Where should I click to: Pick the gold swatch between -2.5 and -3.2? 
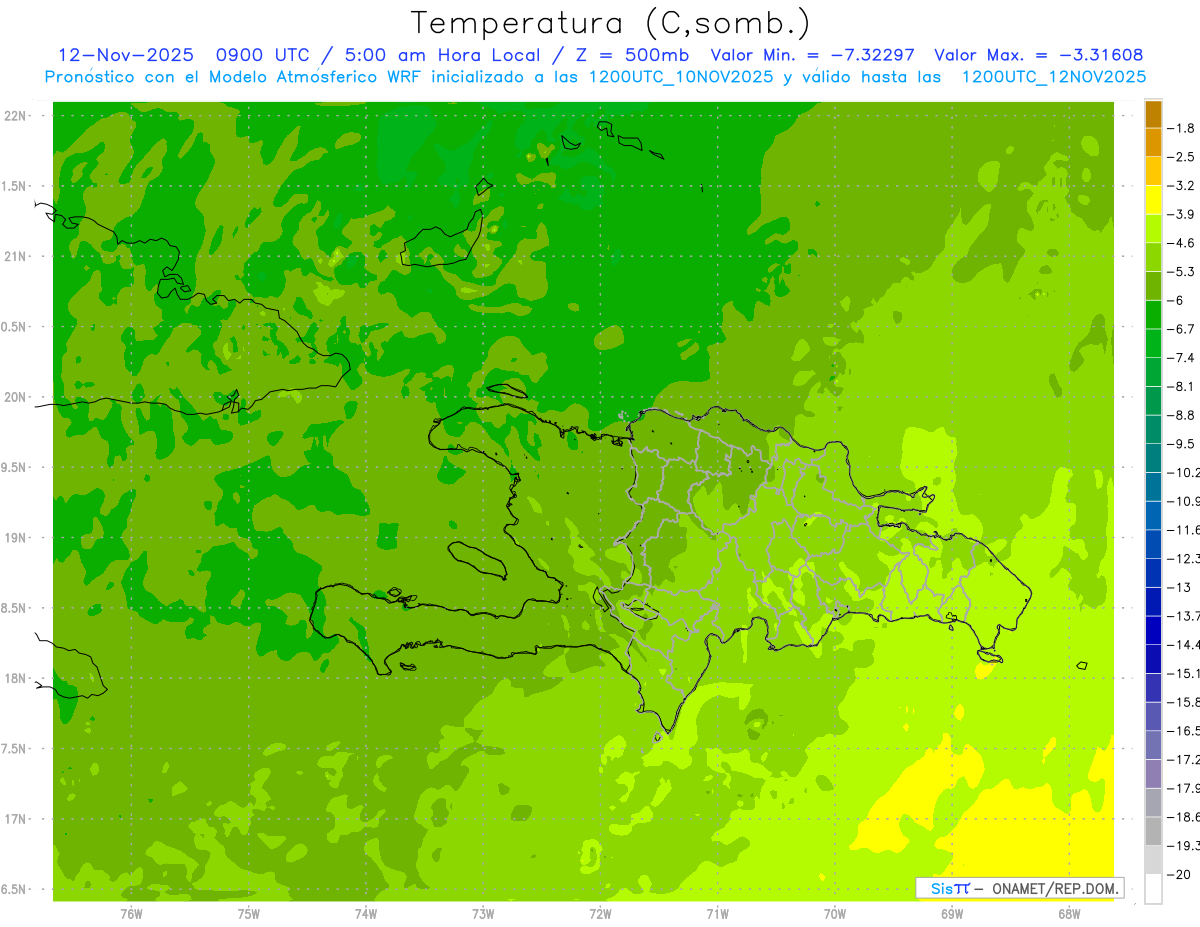click(x=1153, y=171)
